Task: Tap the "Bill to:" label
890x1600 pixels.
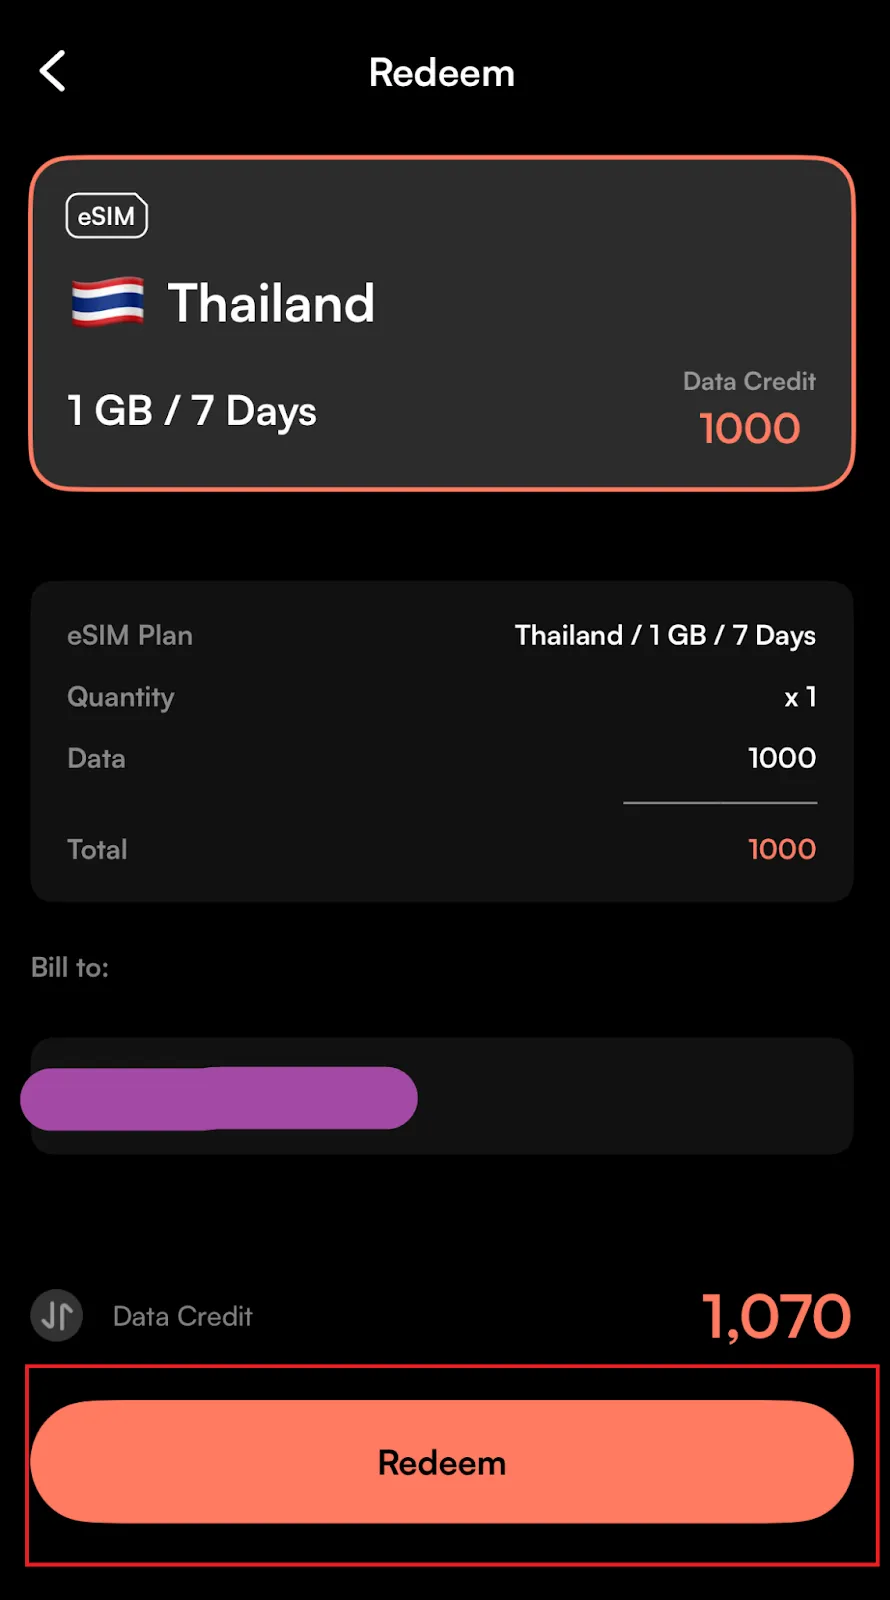Action: pos(70,968)
